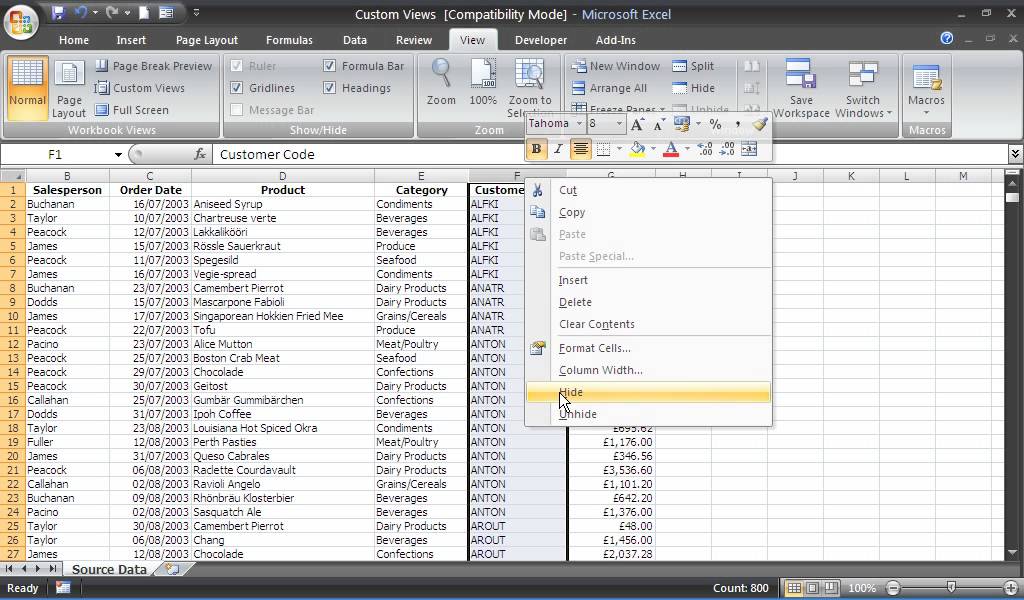Set zoom to 100% from ribbon

483,83
